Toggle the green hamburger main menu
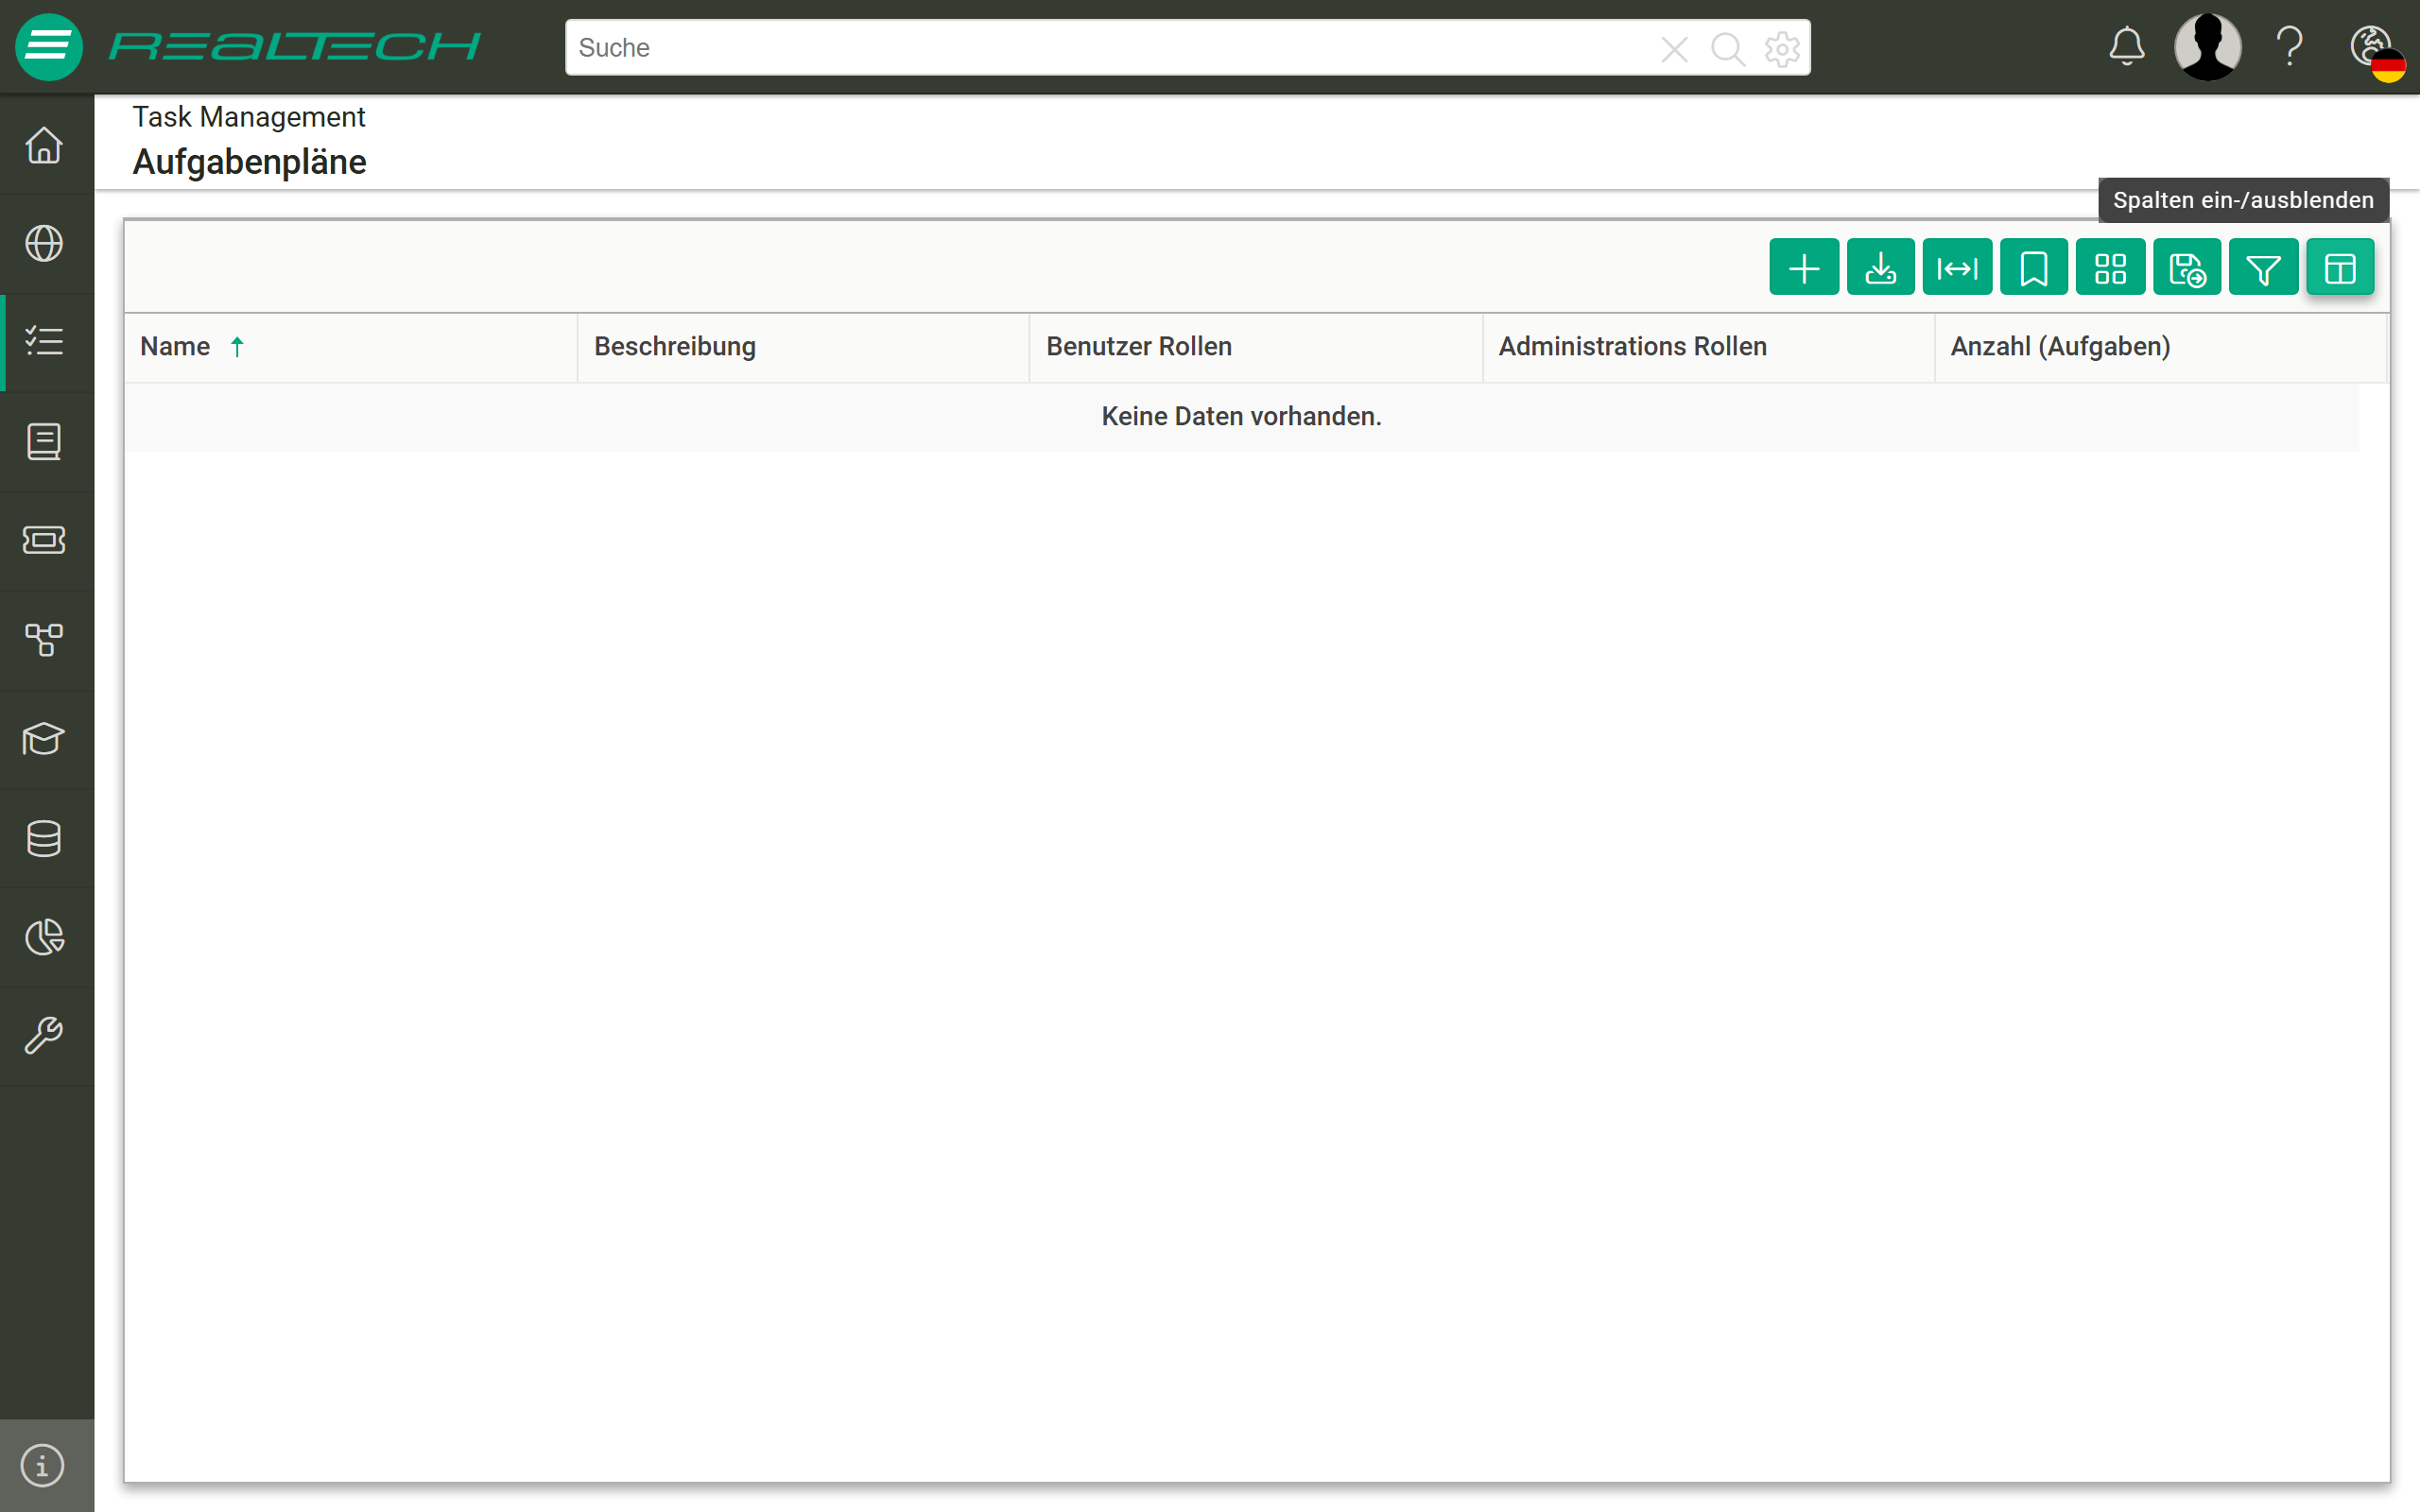Screen dimensions: 2420x1512 click(x=48, y=47)
